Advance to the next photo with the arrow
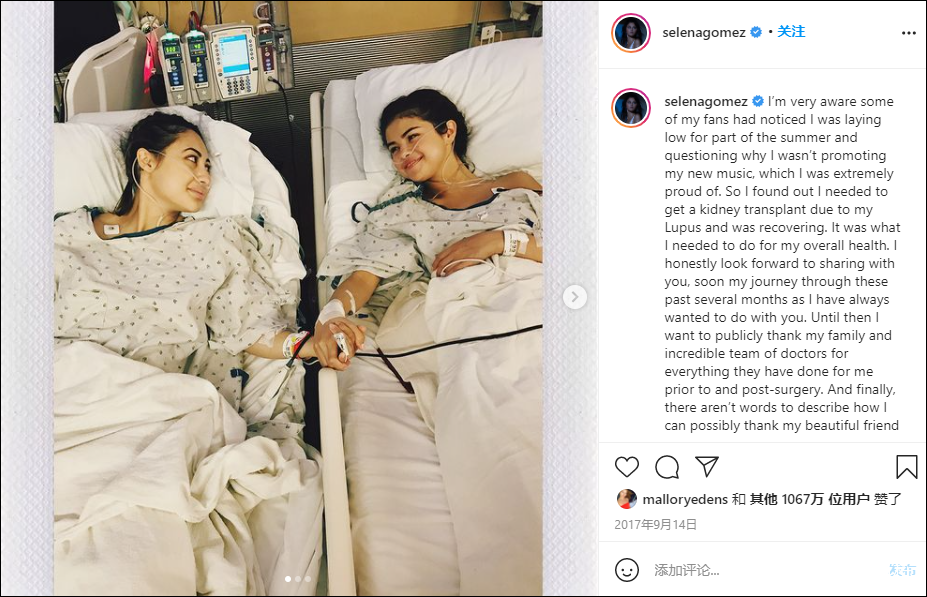Viewport: 927px width, 597px height. (575, 297)
